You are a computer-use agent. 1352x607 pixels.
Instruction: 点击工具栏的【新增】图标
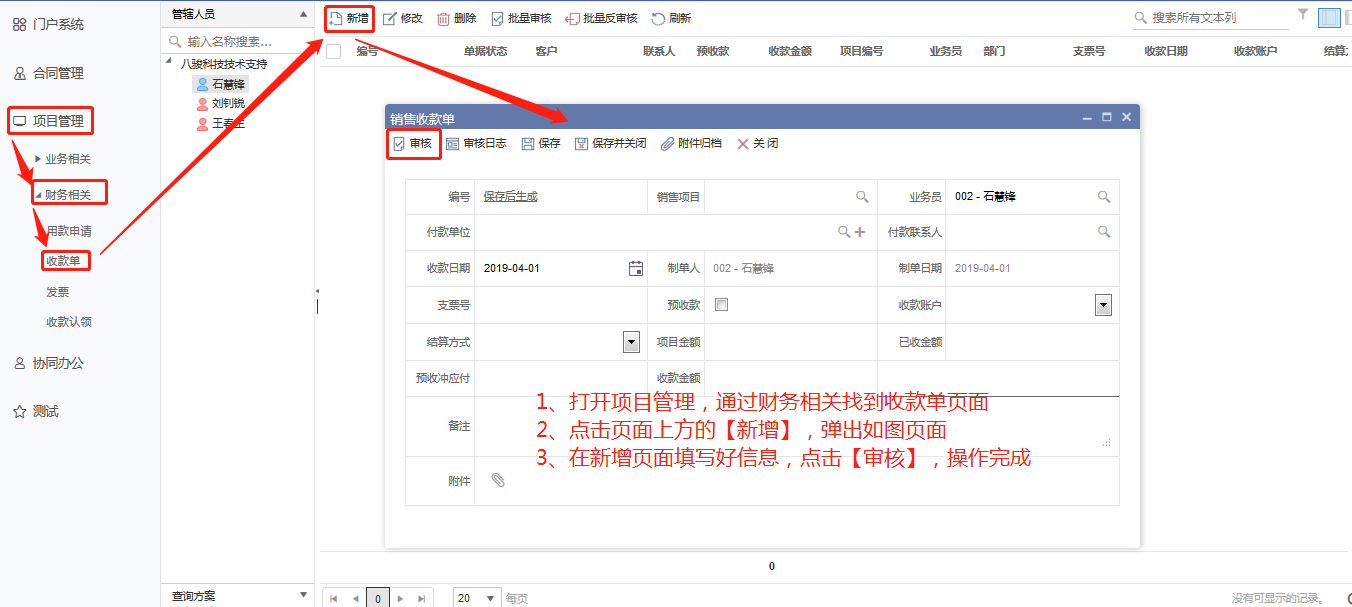(348, 17)
